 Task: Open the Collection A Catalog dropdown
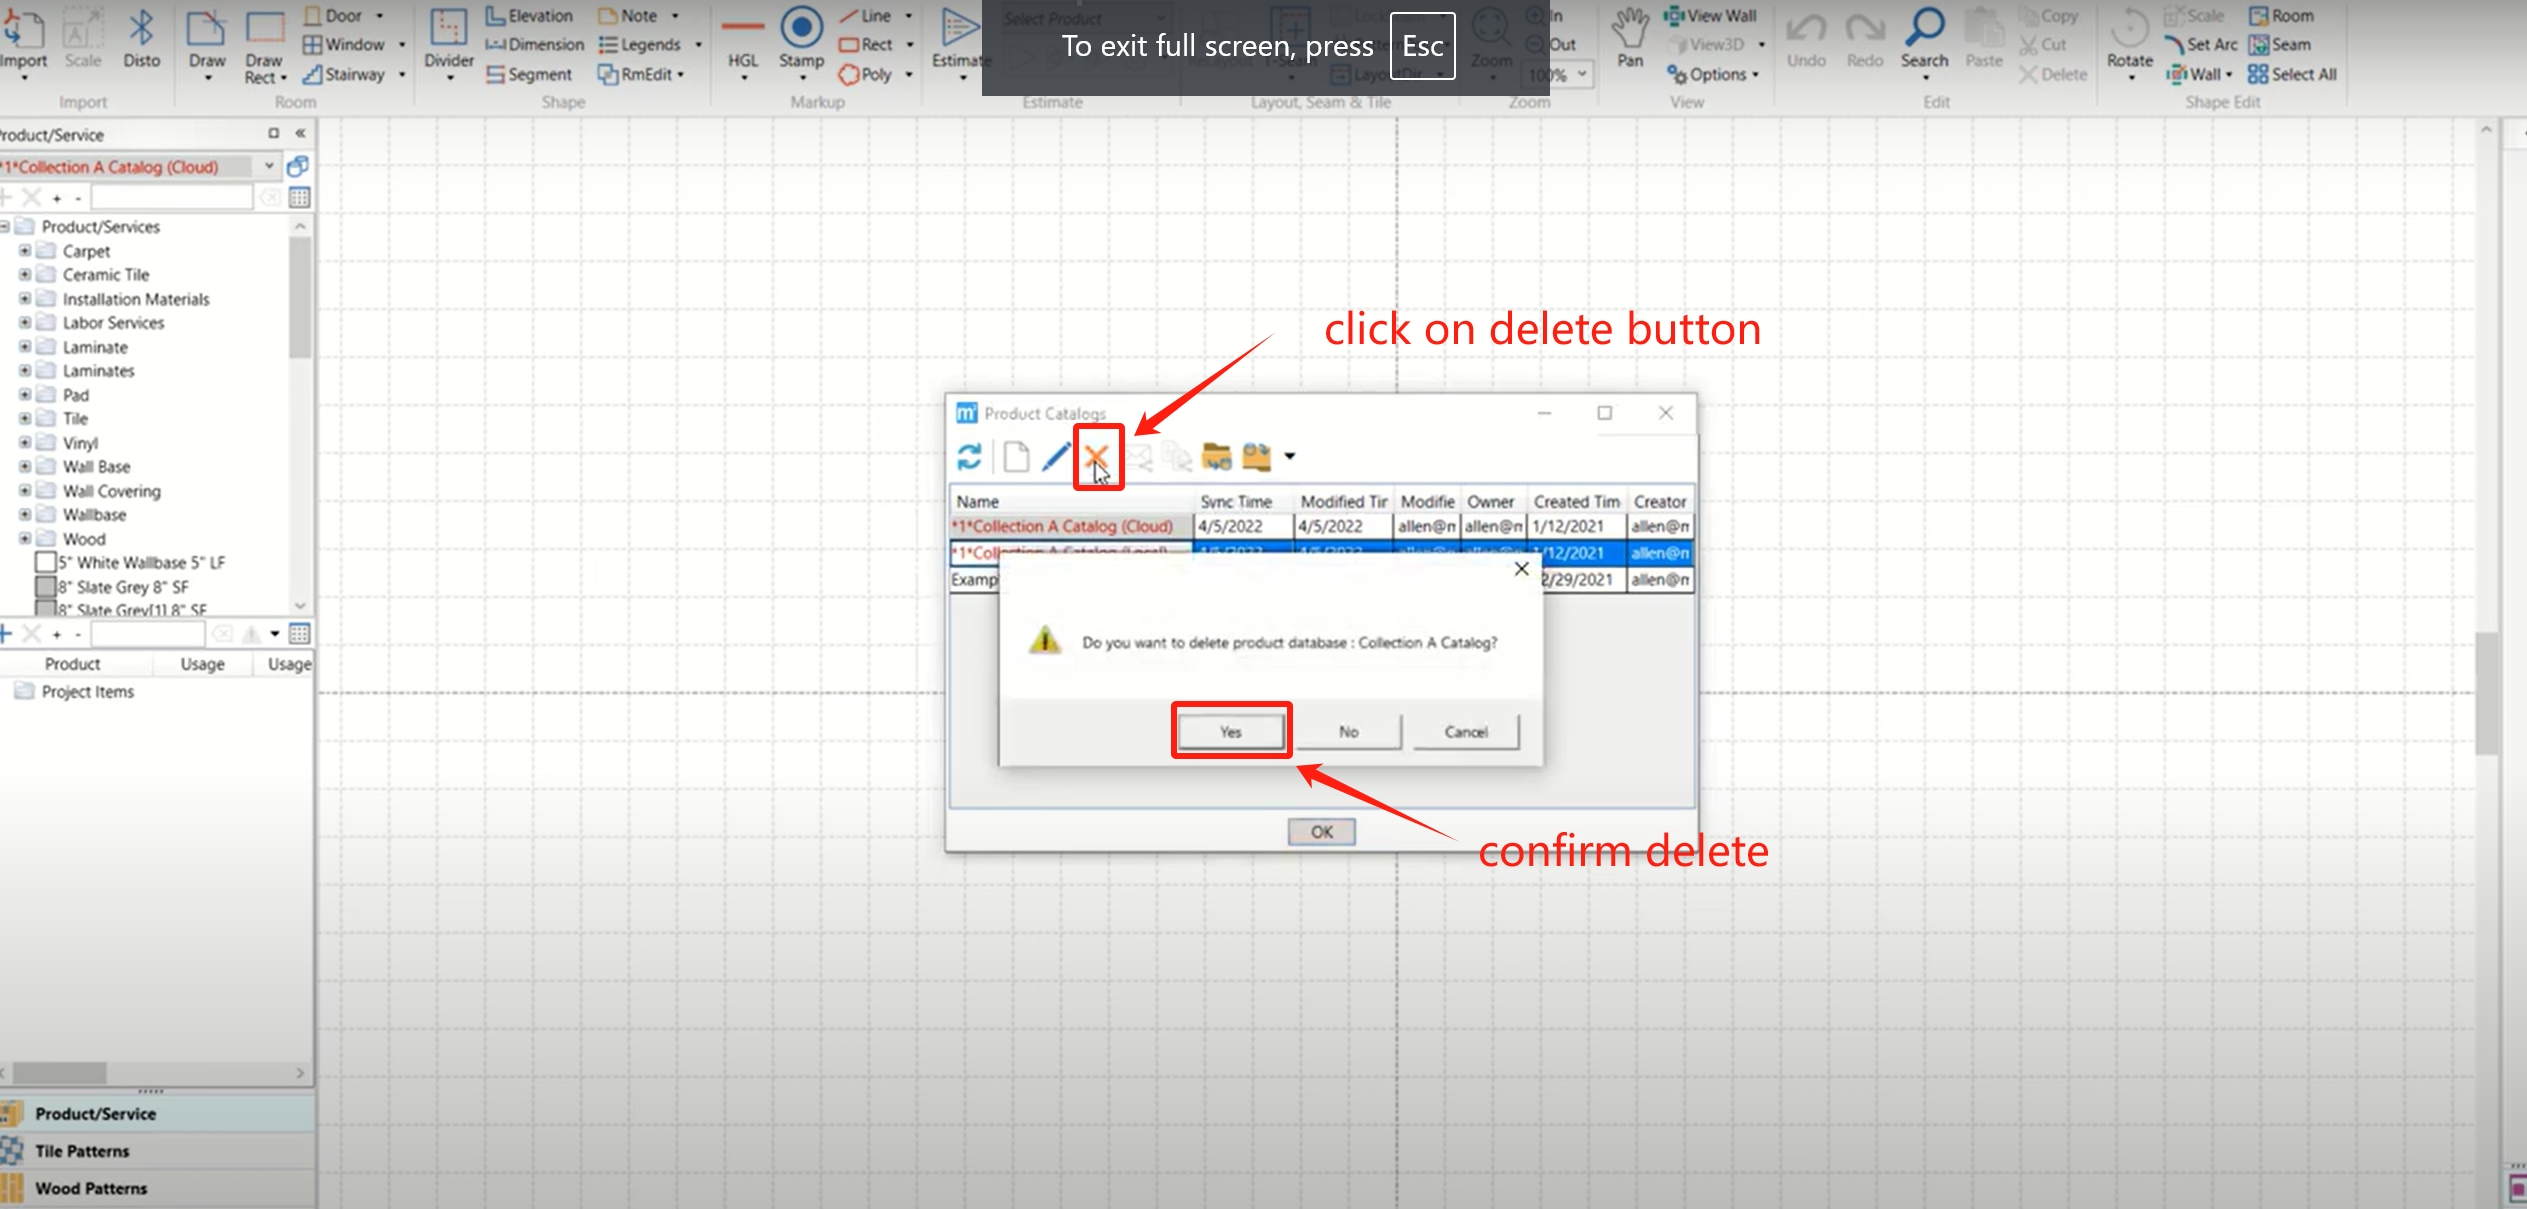(x=268, y=166)
